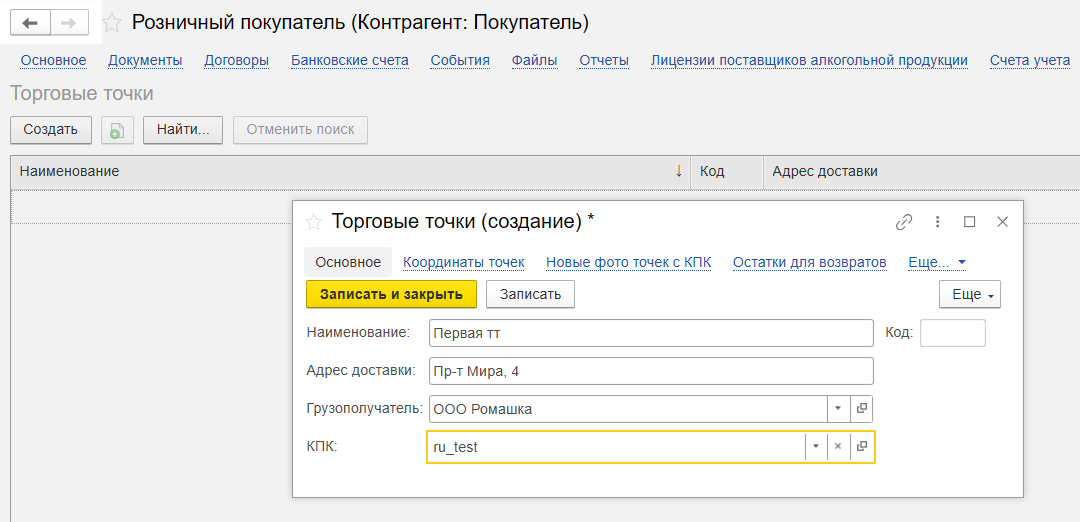1080x522 pixels.
Task: Open the Документы section link
Action: pyautogui.click(x=145, y=61)
